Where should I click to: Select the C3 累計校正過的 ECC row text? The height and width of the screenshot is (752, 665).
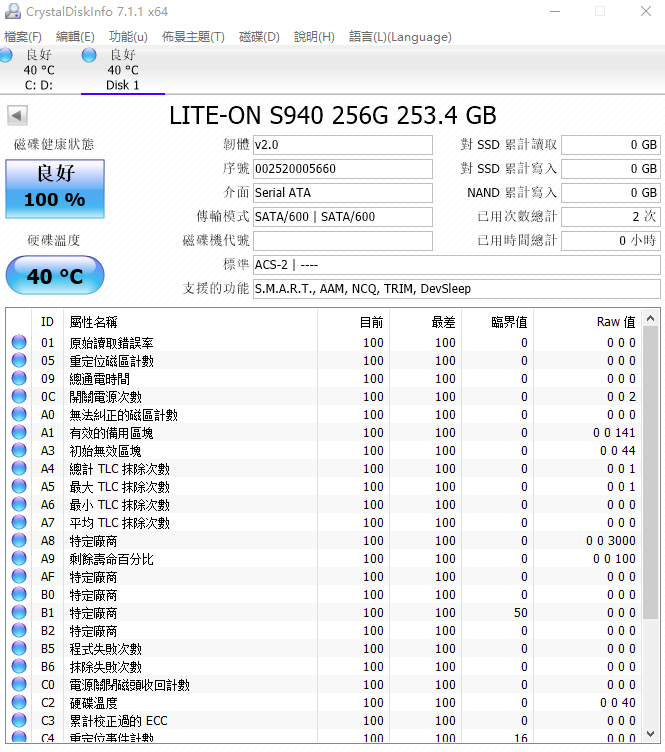click(118, 720)
